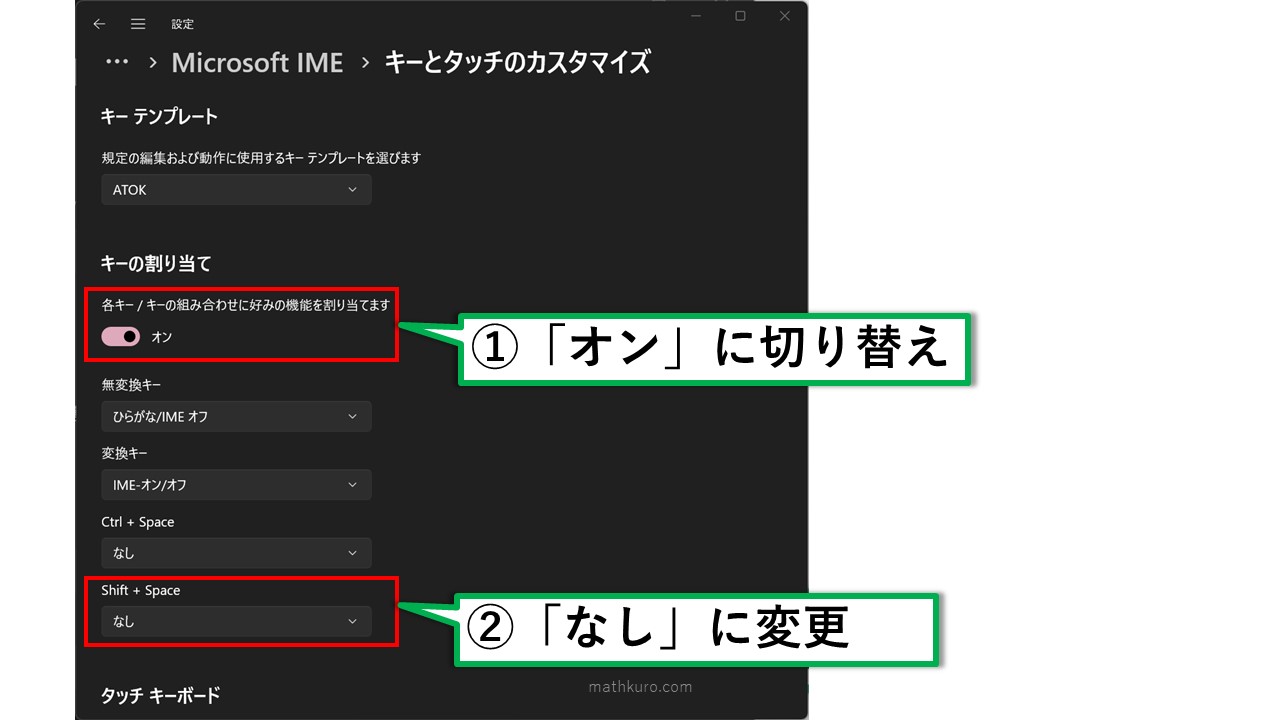Open Microsoft IME breadcrumb
This screenshot has width=1280, height=720.
click(x=257, y=62)
